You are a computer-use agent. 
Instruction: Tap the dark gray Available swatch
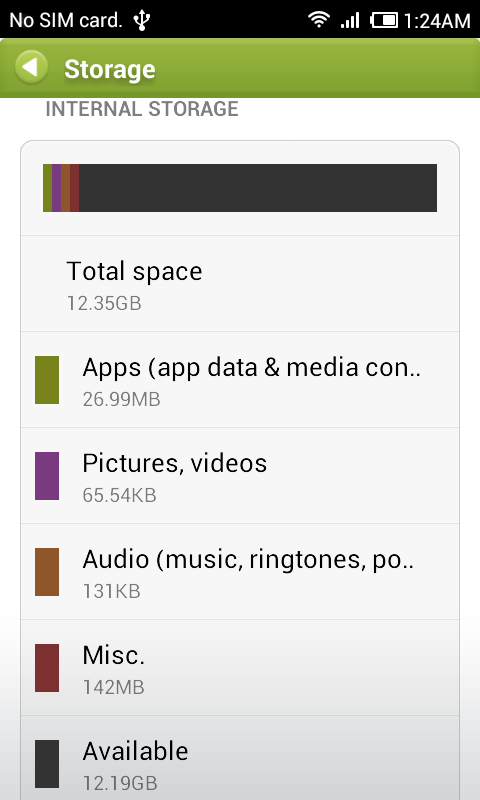click(x=47, y=763)
